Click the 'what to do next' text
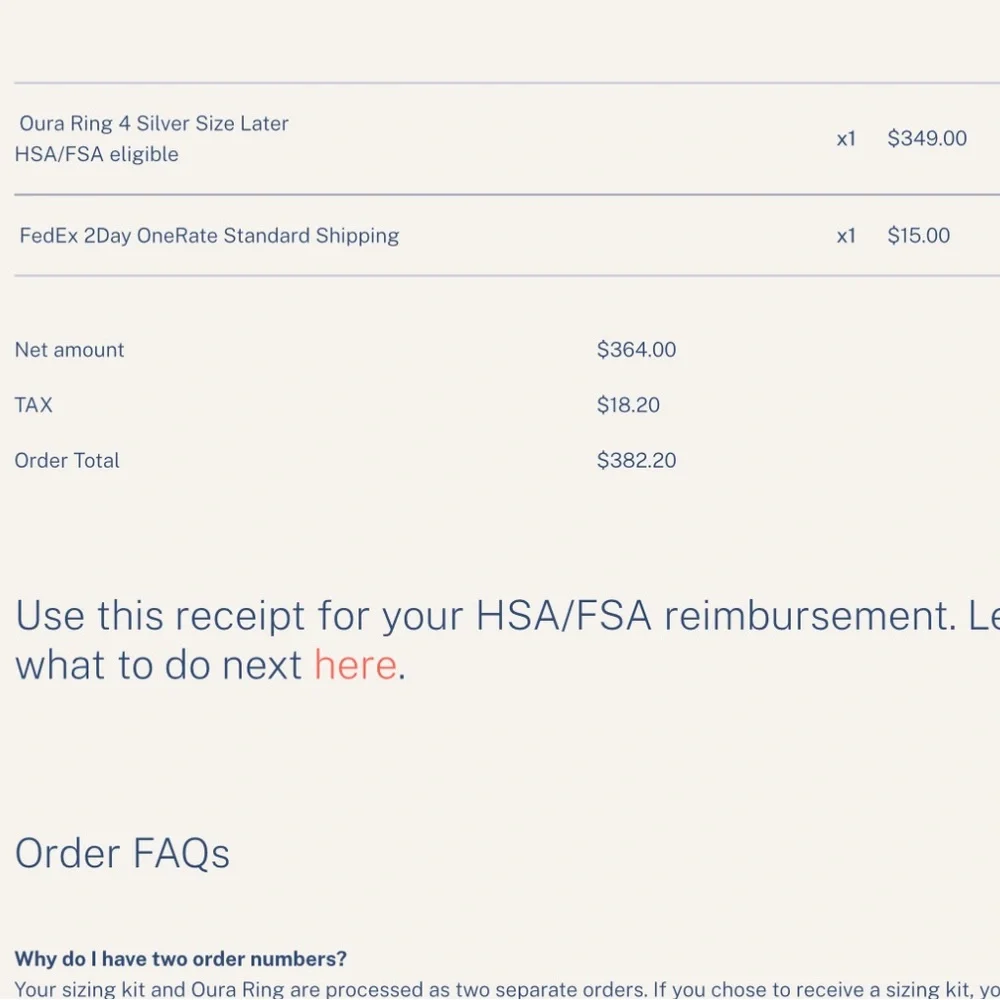The image size is (1000, 1000). point(158,665)
